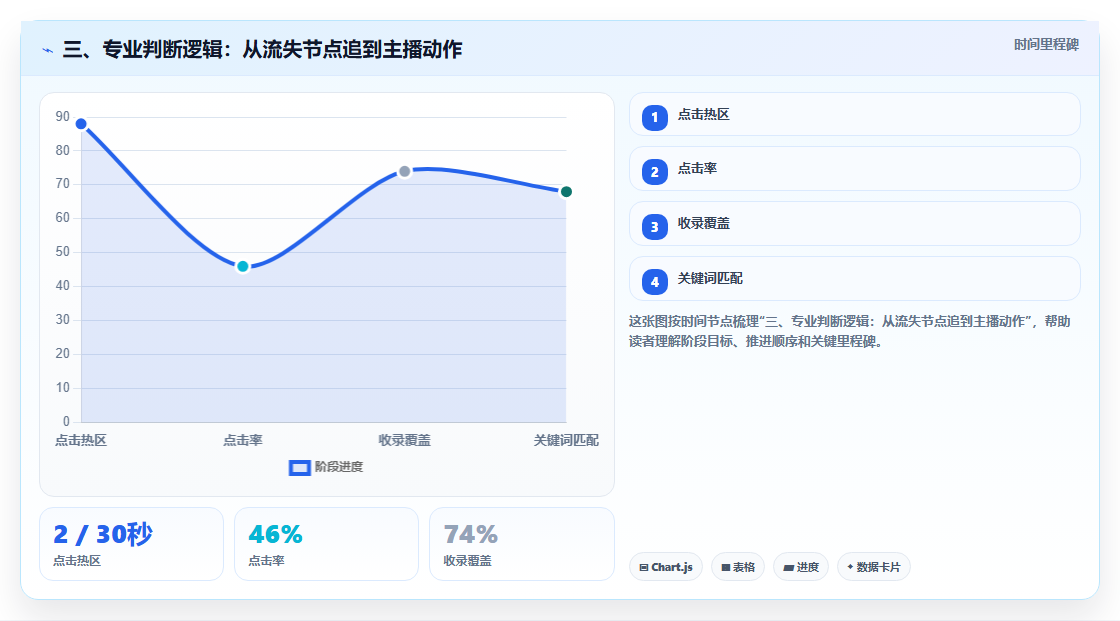Click the 阶段进度 legend text
Image resolution: width=1120 pixels, height=621 pixels.
[339, 467]
